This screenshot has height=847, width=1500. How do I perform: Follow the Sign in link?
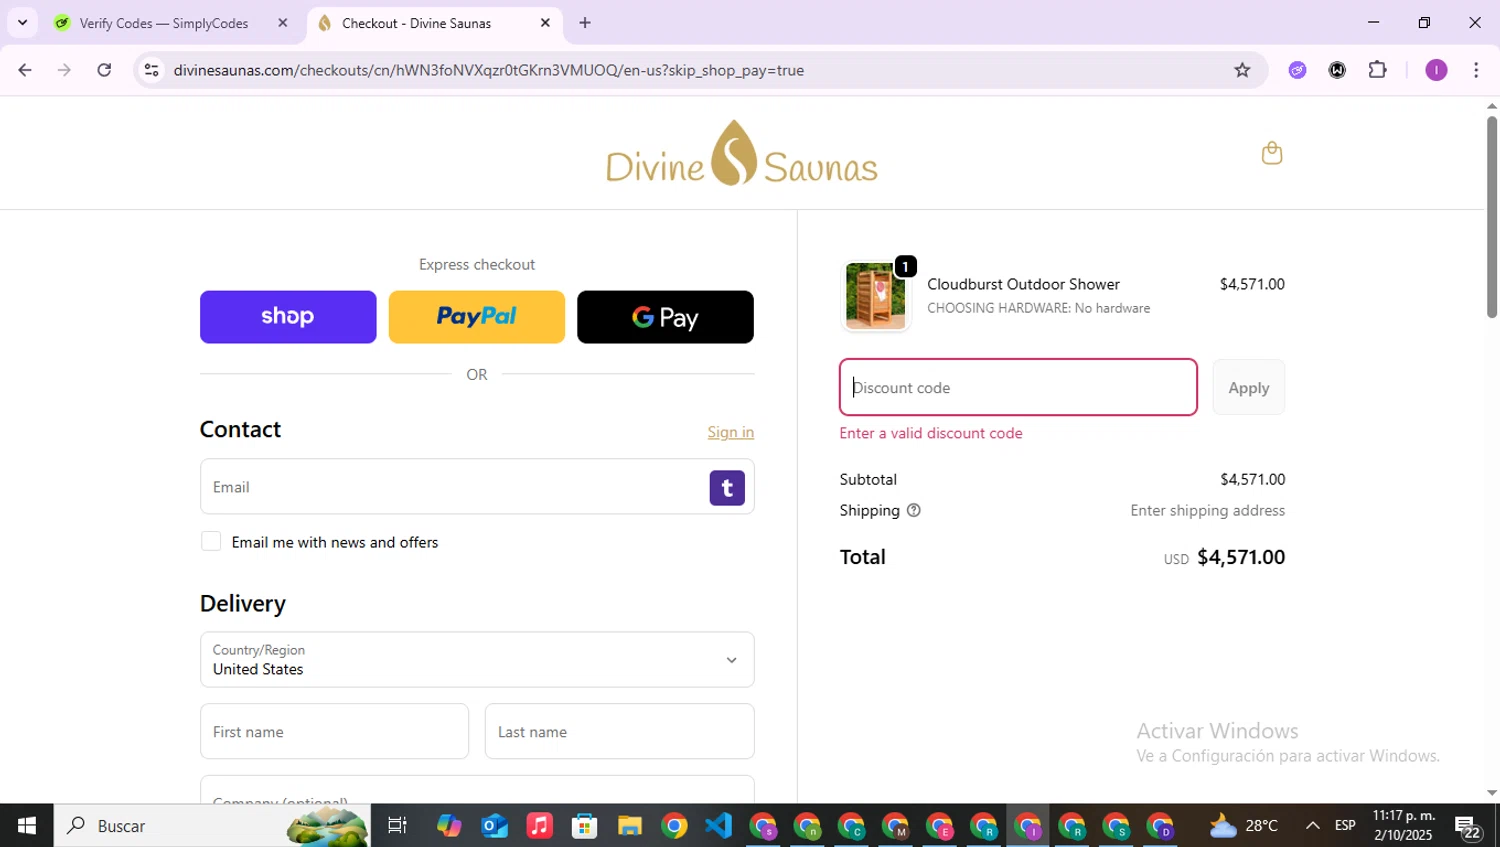[731, 432]
